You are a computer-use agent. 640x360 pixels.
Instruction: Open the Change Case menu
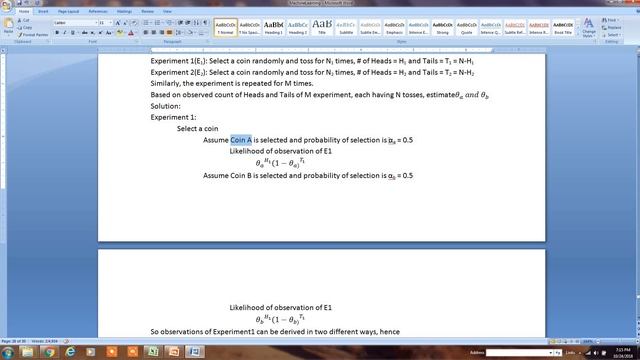pyautogui.click(x=109, y=33)
